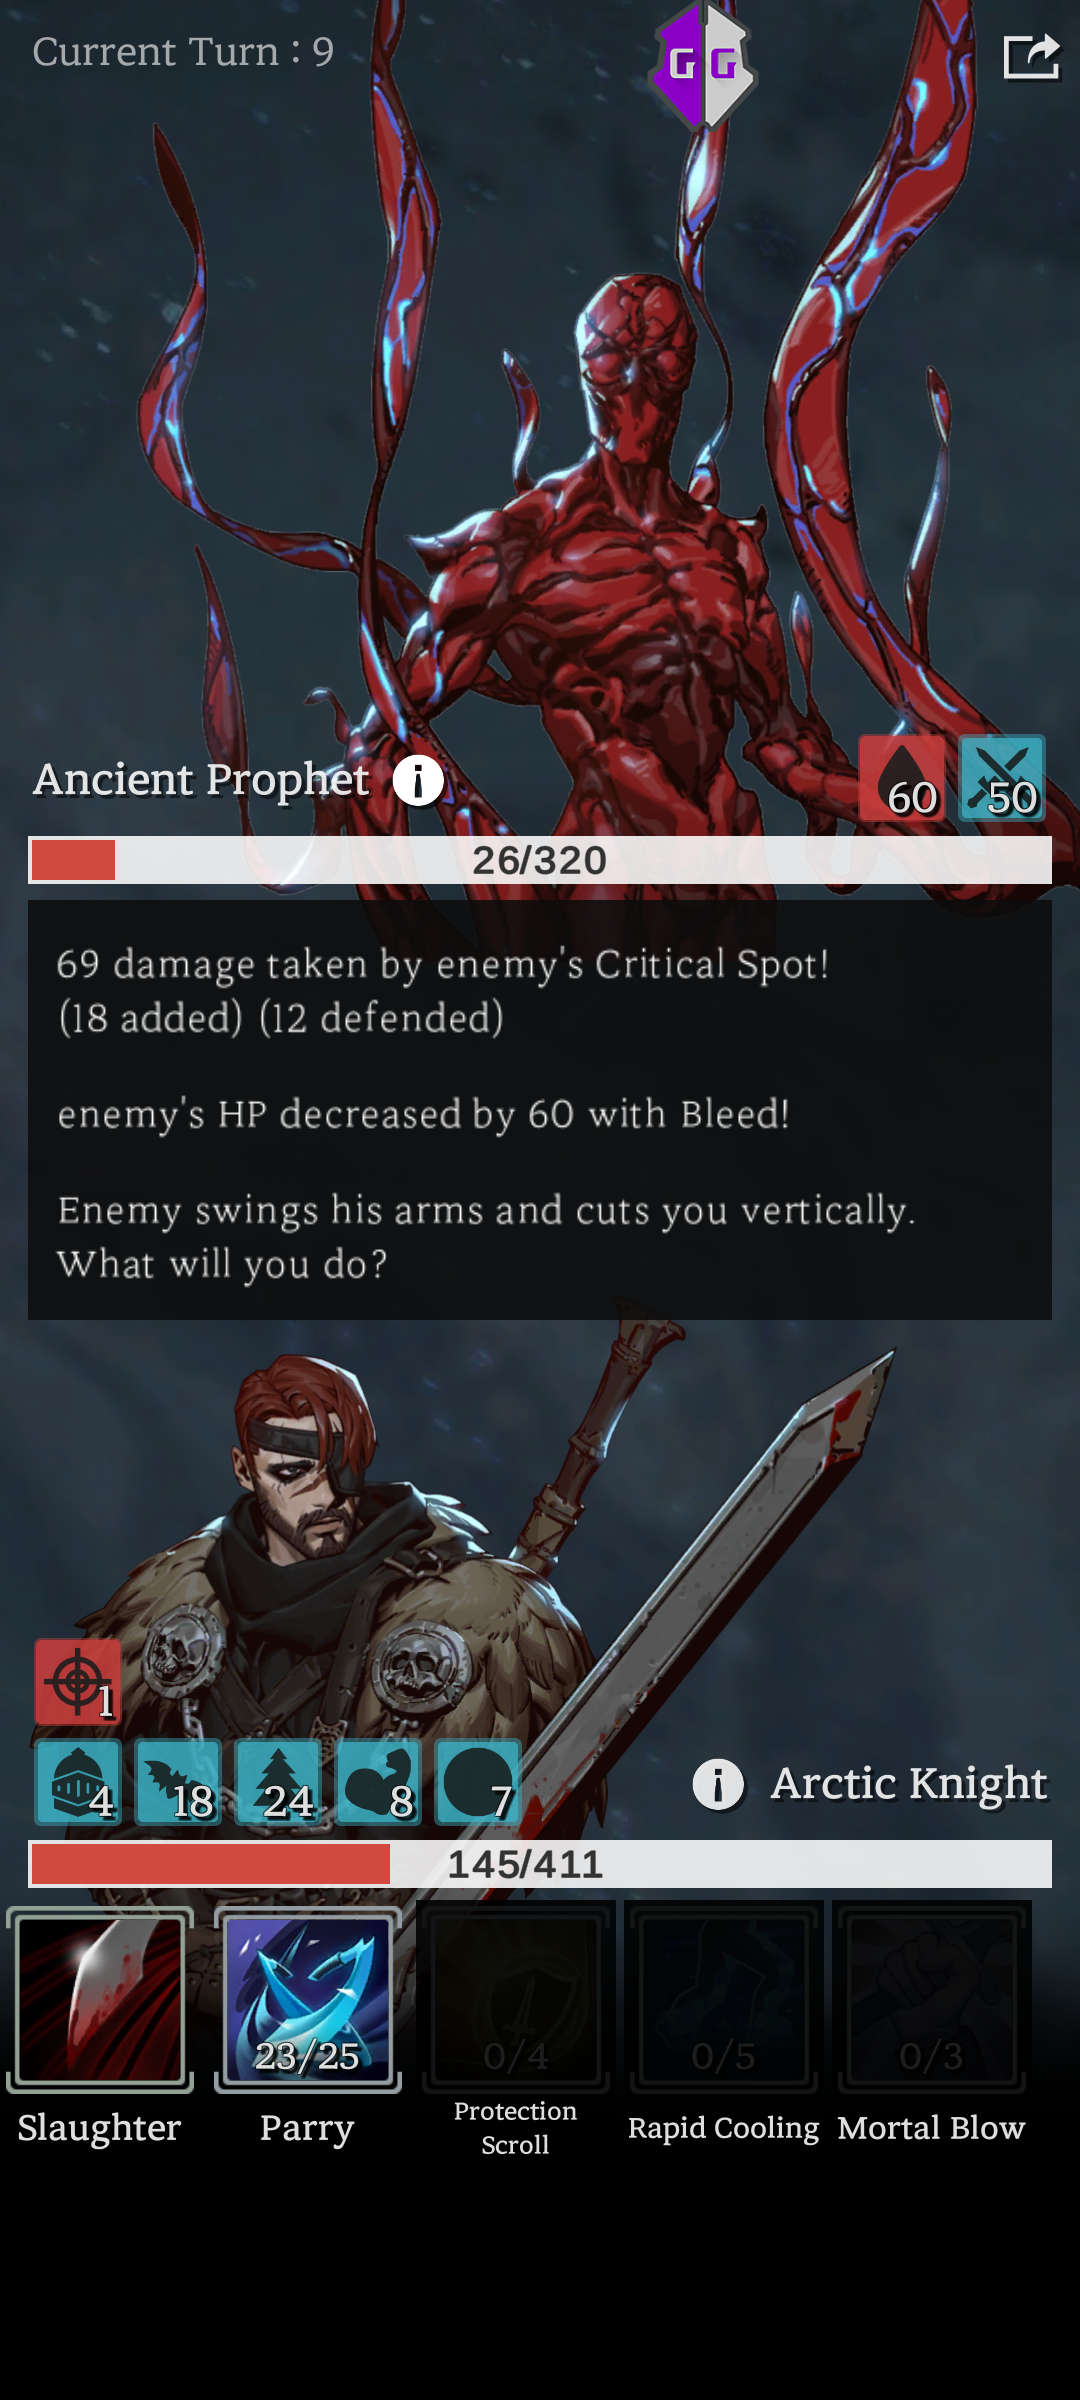1080x2400 pixels.
Task: Open Arctic Knight info button
Action: click(x=718, y=1784)
